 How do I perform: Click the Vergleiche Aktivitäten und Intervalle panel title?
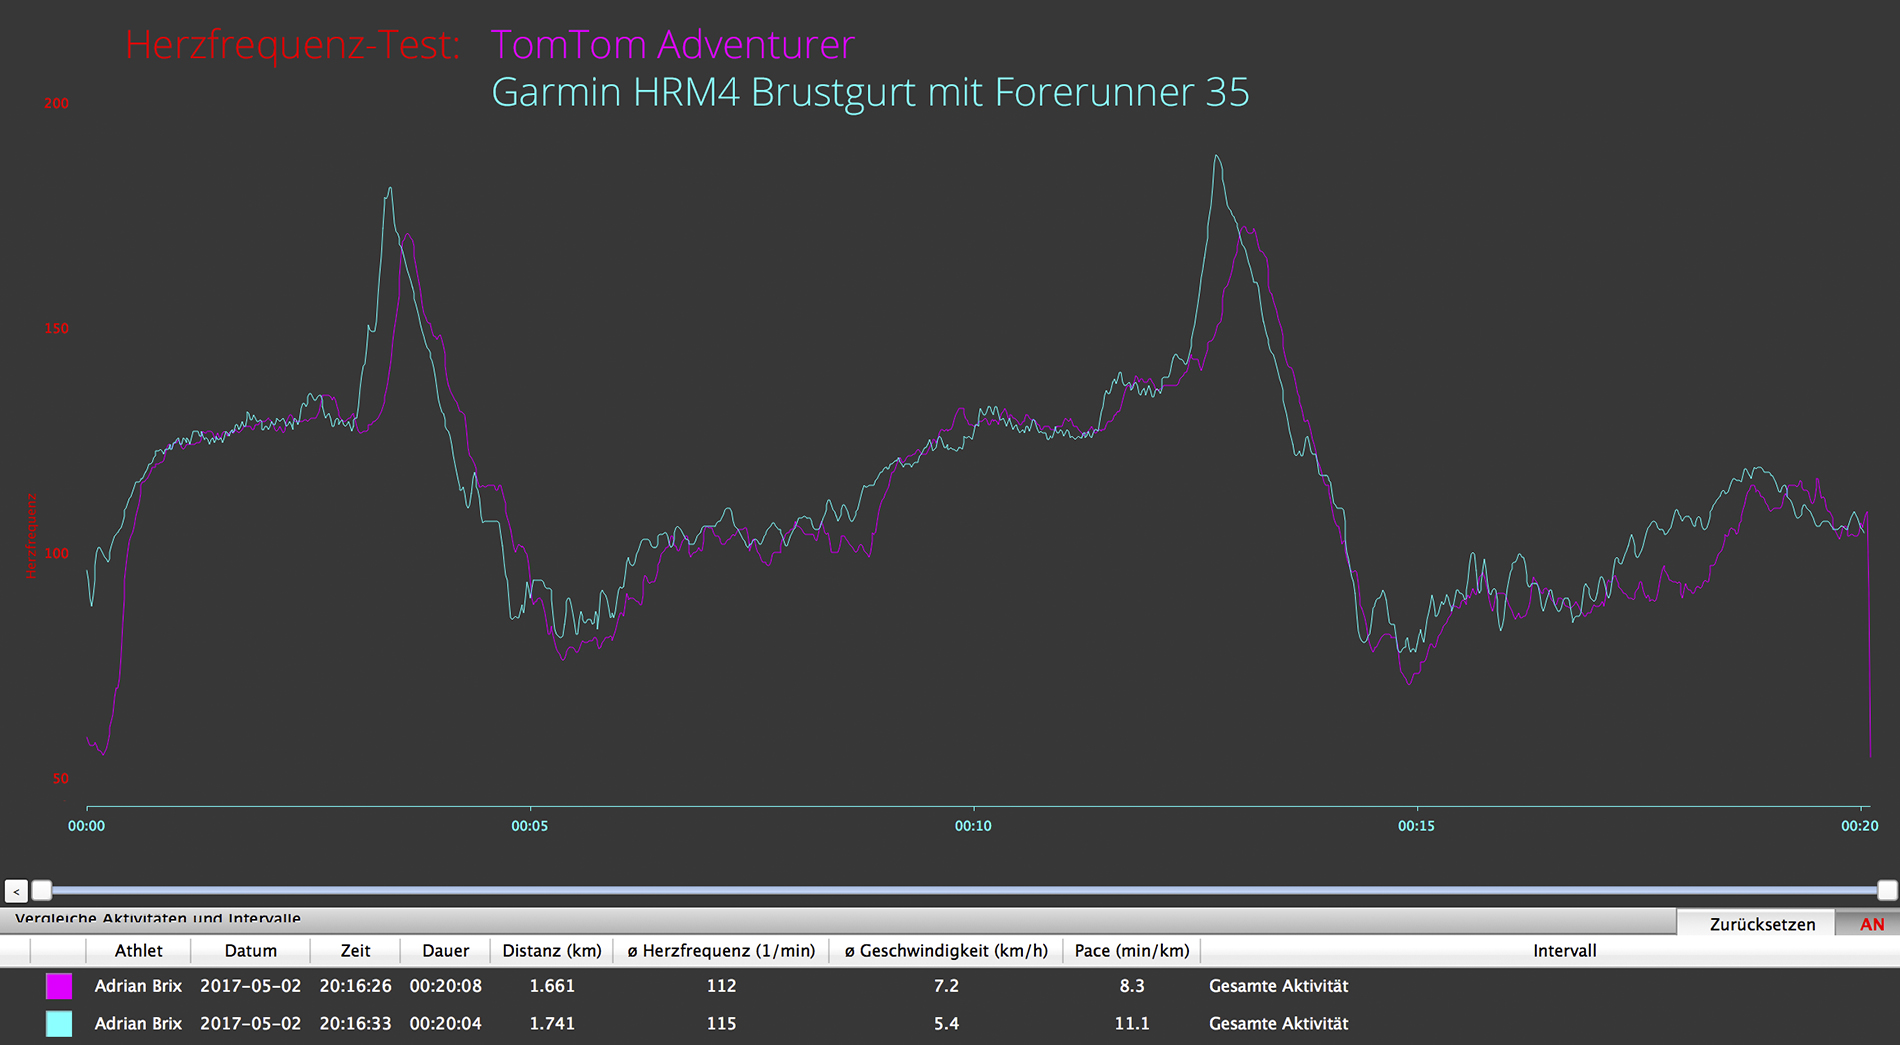point(158,918)
